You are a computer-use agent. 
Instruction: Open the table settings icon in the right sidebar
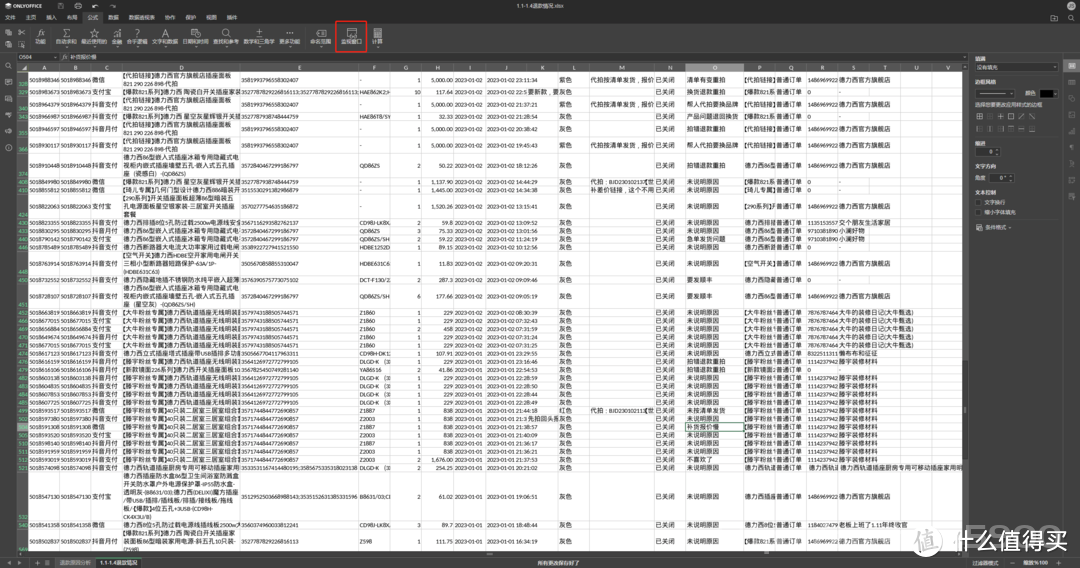pyautogui.click(x=1072, y=83)
